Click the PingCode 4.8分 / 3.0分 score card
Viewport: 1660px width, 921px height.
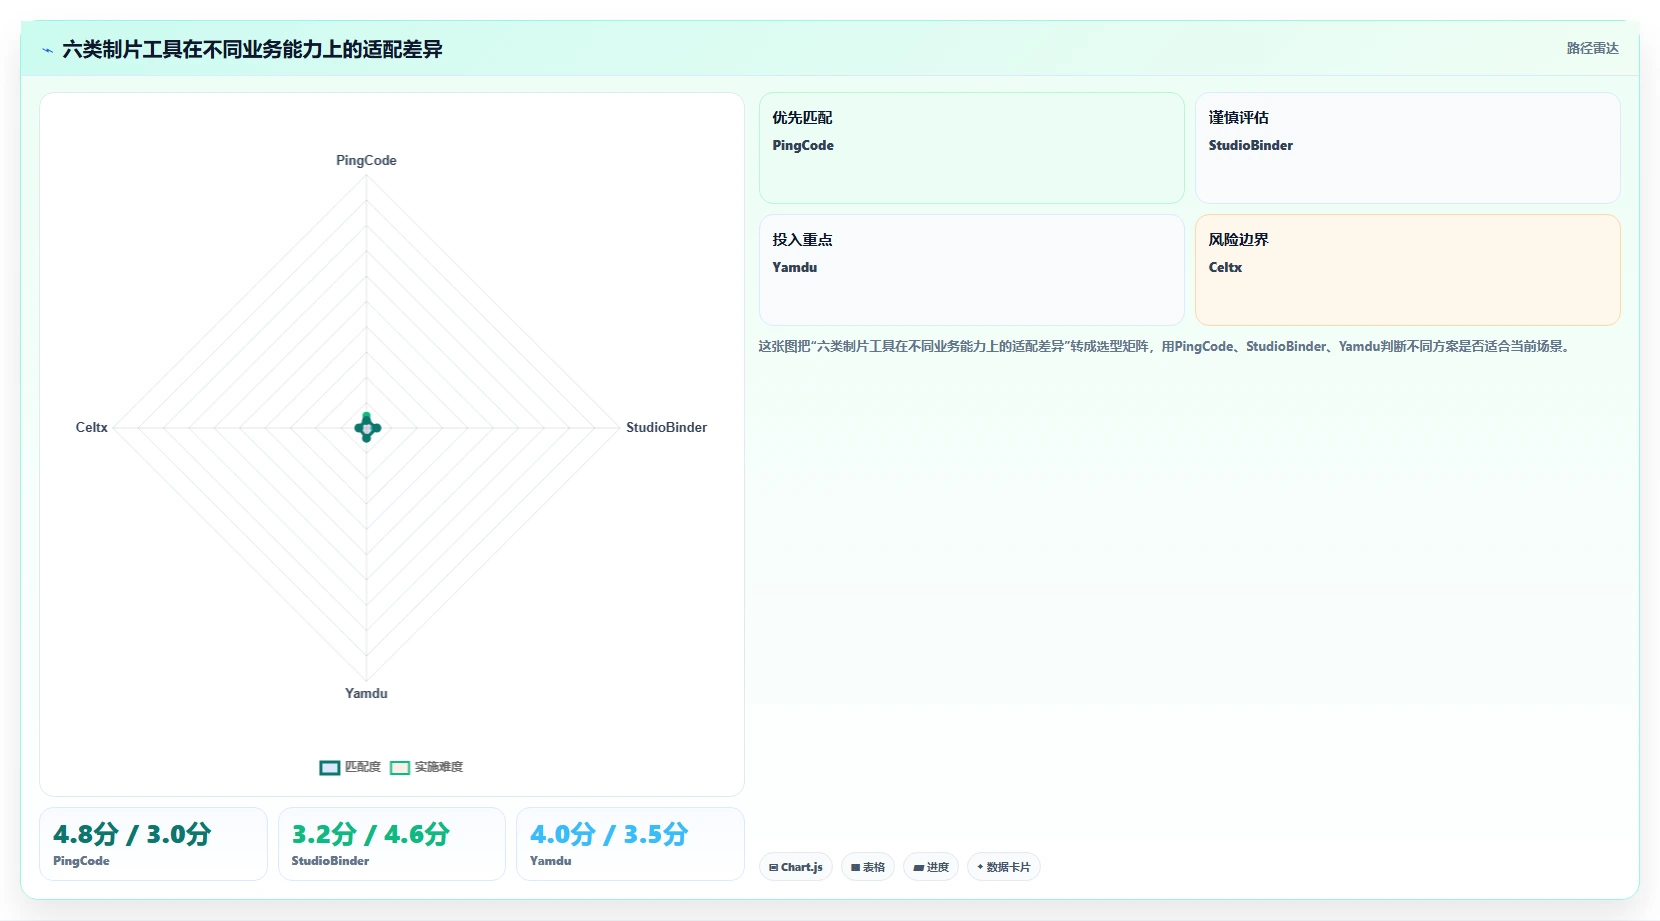point(153,844)
